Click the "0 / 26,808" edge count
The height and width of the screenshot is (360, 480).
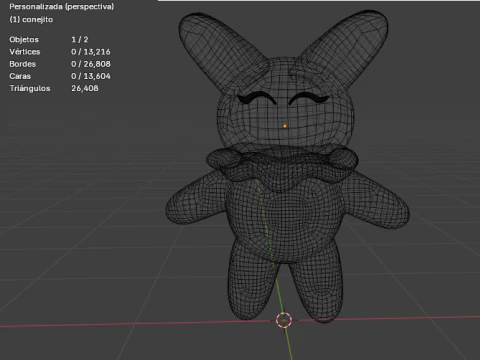[x=91, y=64]
